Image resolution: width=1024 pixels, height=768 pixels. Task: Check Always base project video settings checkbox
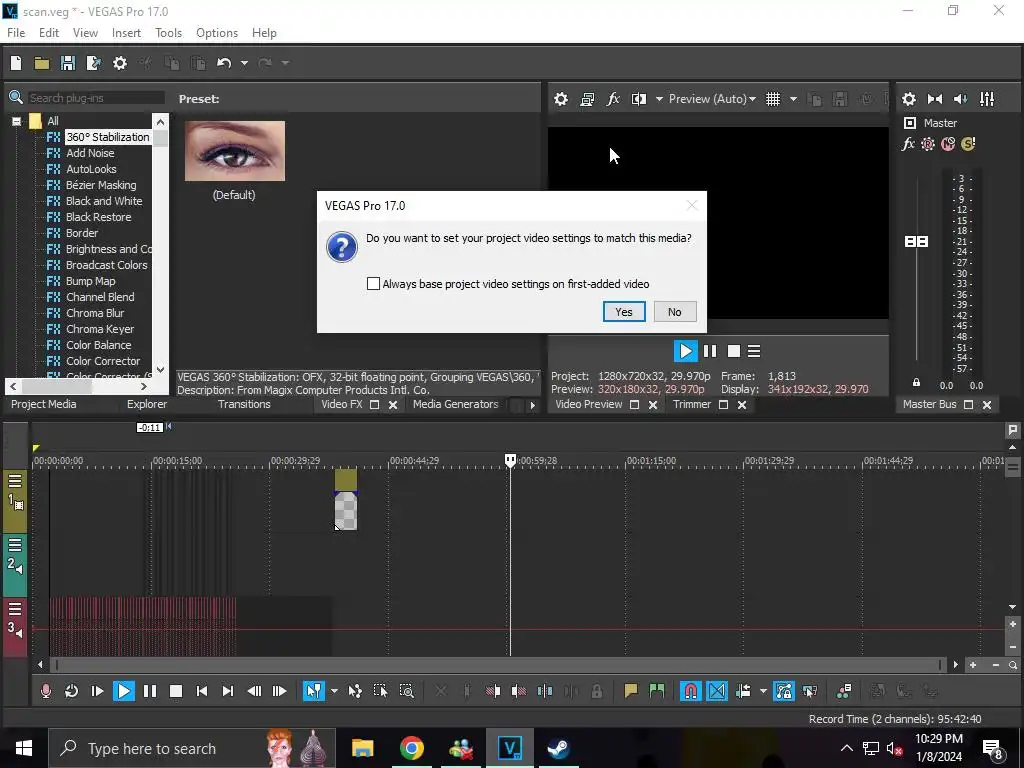373,283
